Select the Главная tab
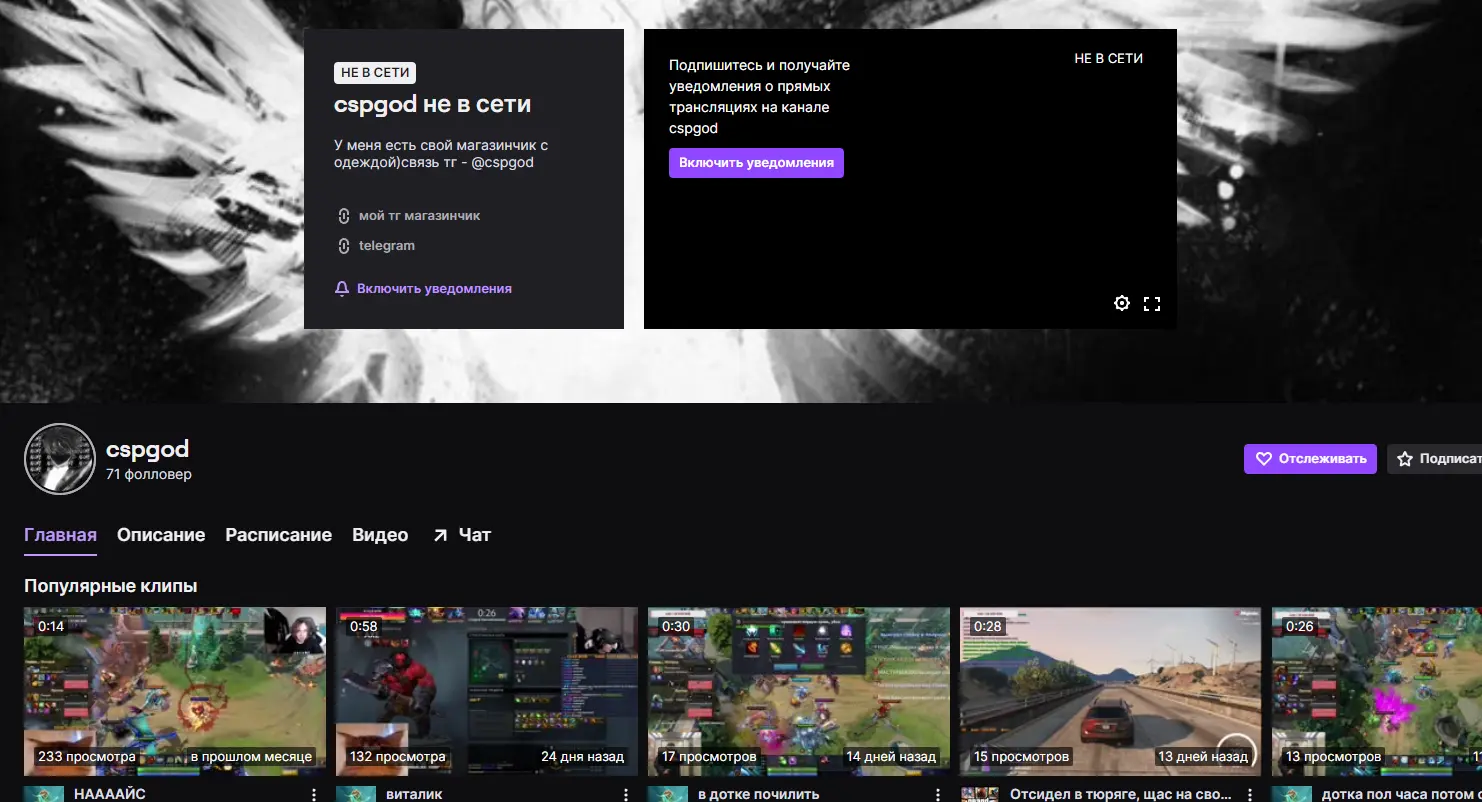Viewport: 1482px width, 802px height. [60, 535]
